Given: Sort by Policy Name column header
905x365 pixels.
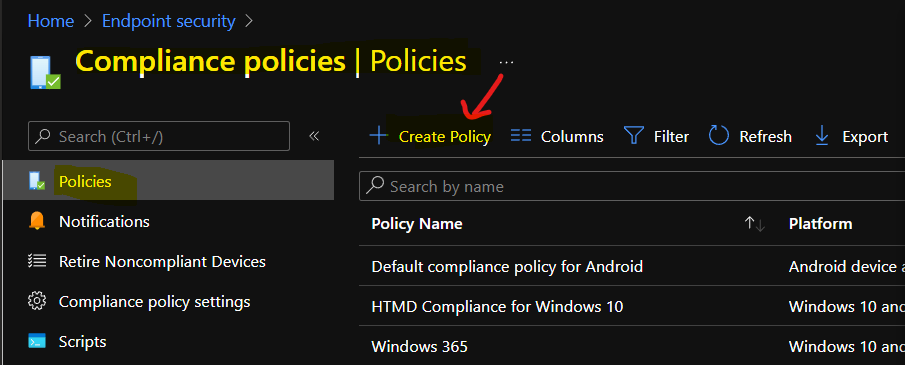Looking at the screenshot, I should point(417,224).
